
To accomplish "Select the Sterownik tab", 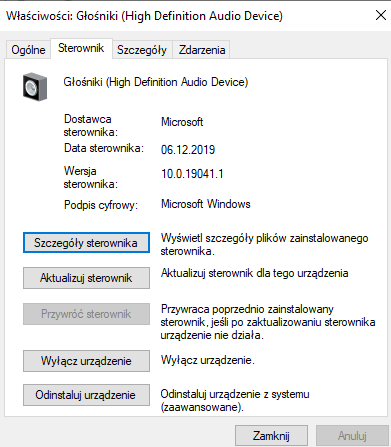I will (81, 48).
